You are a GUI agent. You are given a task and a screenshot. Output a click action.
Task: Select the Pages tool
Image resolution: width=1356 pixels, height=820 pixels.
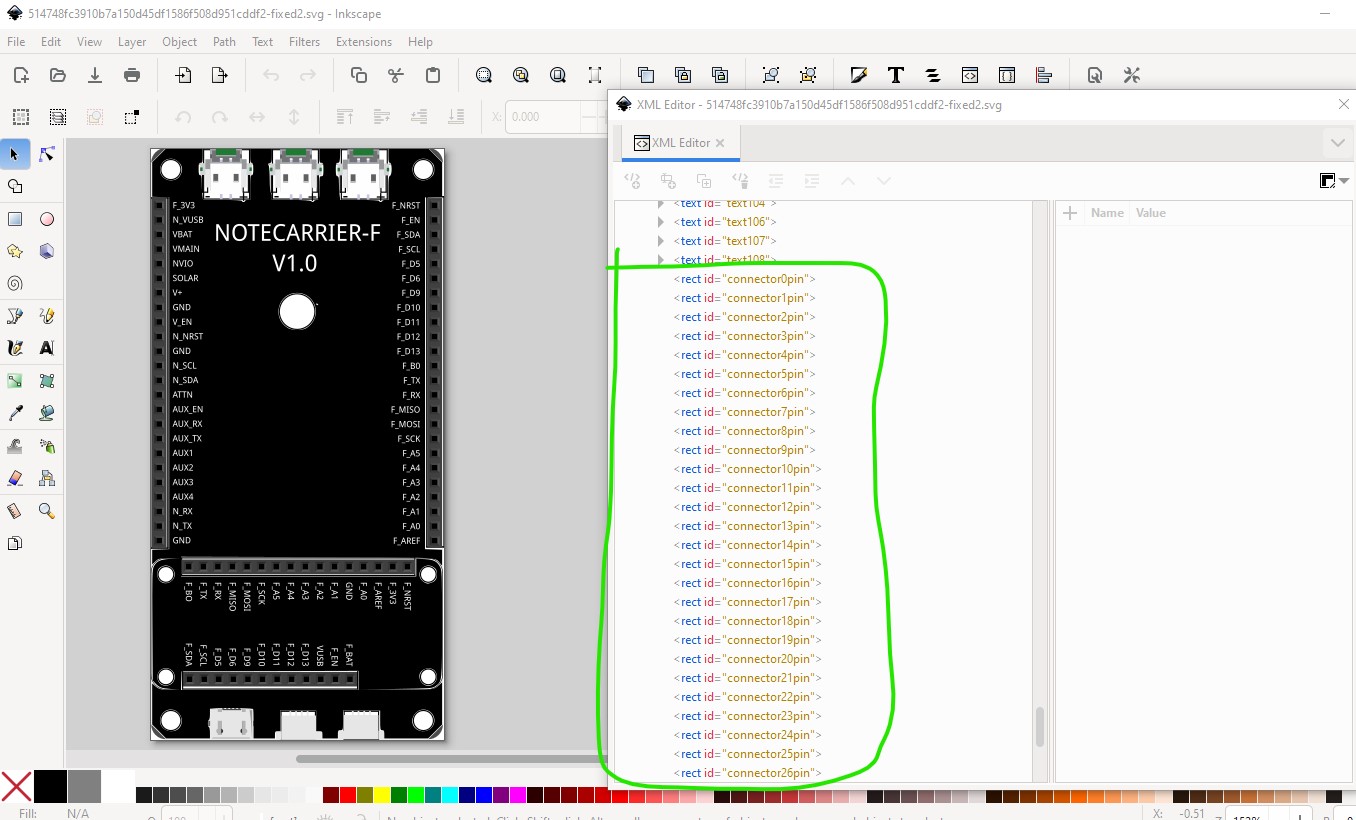[15, 543]
